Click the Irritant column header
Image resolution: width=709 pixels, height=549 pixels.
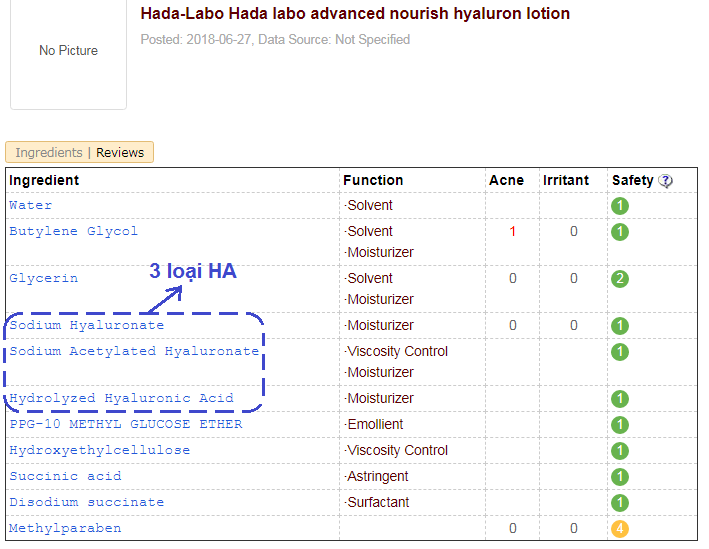[566, 180]
